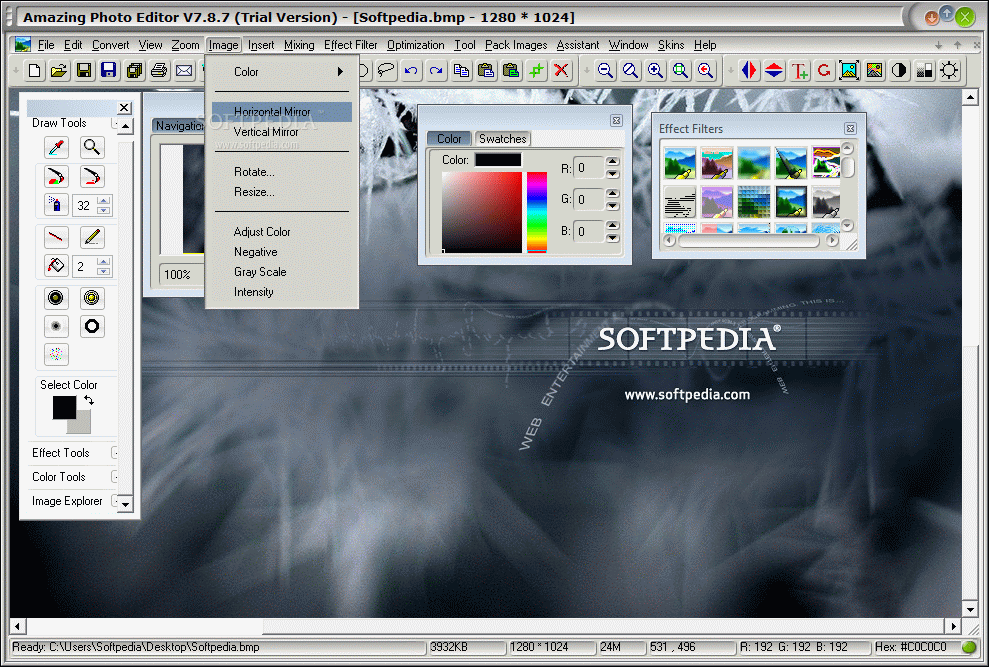Select the paint bucket fill tool
The height and width of the screenshot is (667, 989).
(56, 266)
